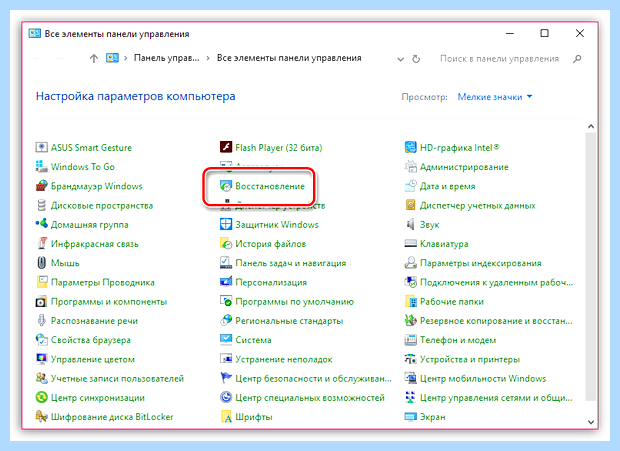Open the Свойства браузера icon
Image resolution: width=620 pixels, height=451 pixels.
click(42, 340)
